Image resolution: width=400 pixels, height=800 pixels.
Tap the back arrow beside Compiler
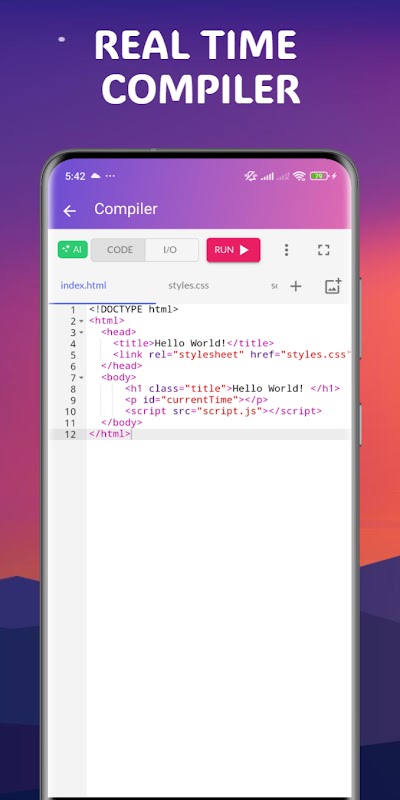tap(69, 211)
